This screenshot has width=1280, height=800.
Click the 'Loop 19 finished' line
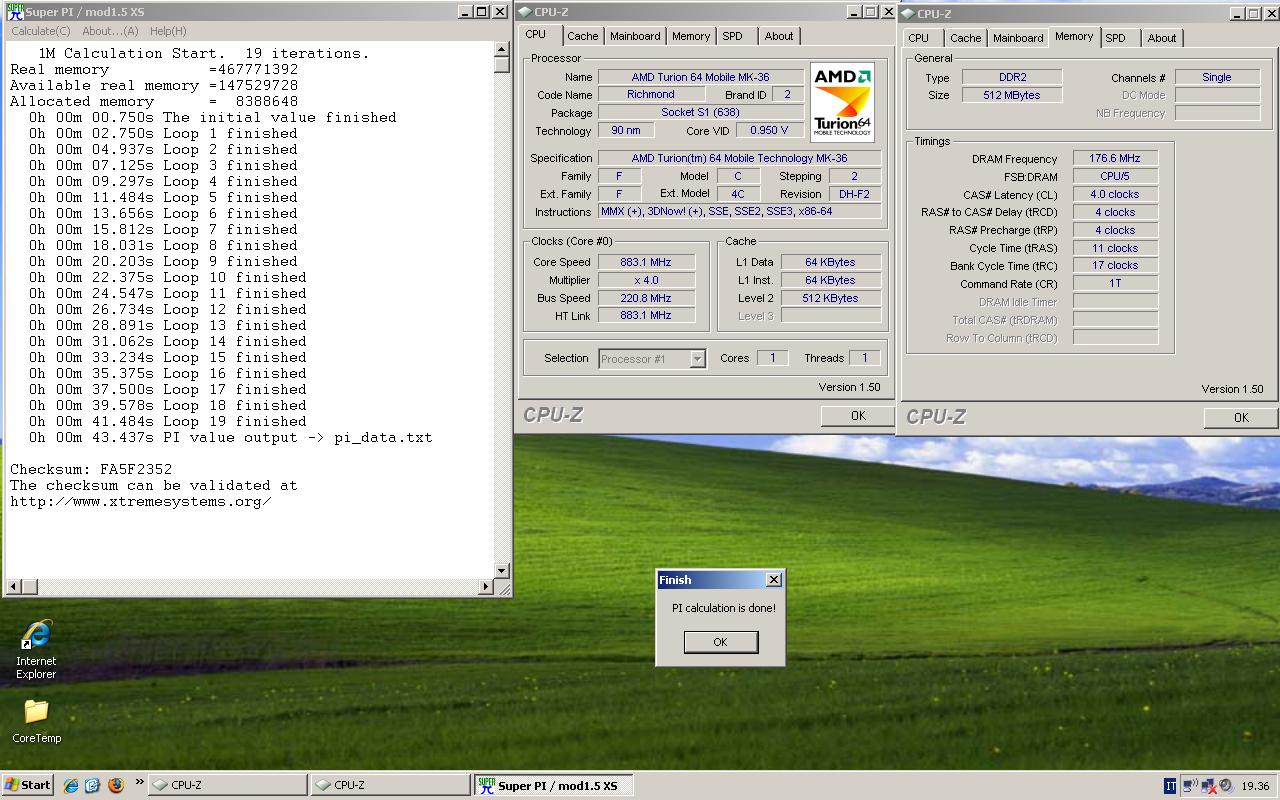click(x=168, y=421)
